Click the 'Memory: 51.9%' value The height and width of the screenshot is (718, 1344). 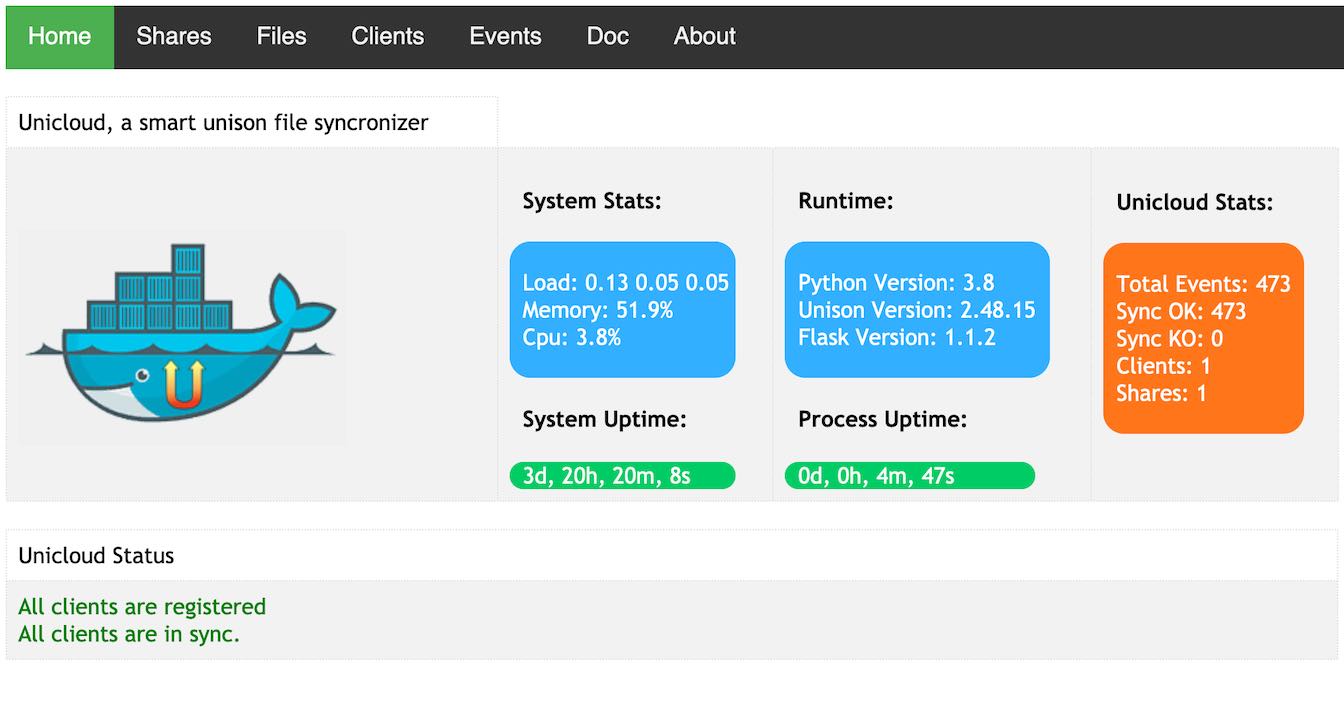coord(598,310)
